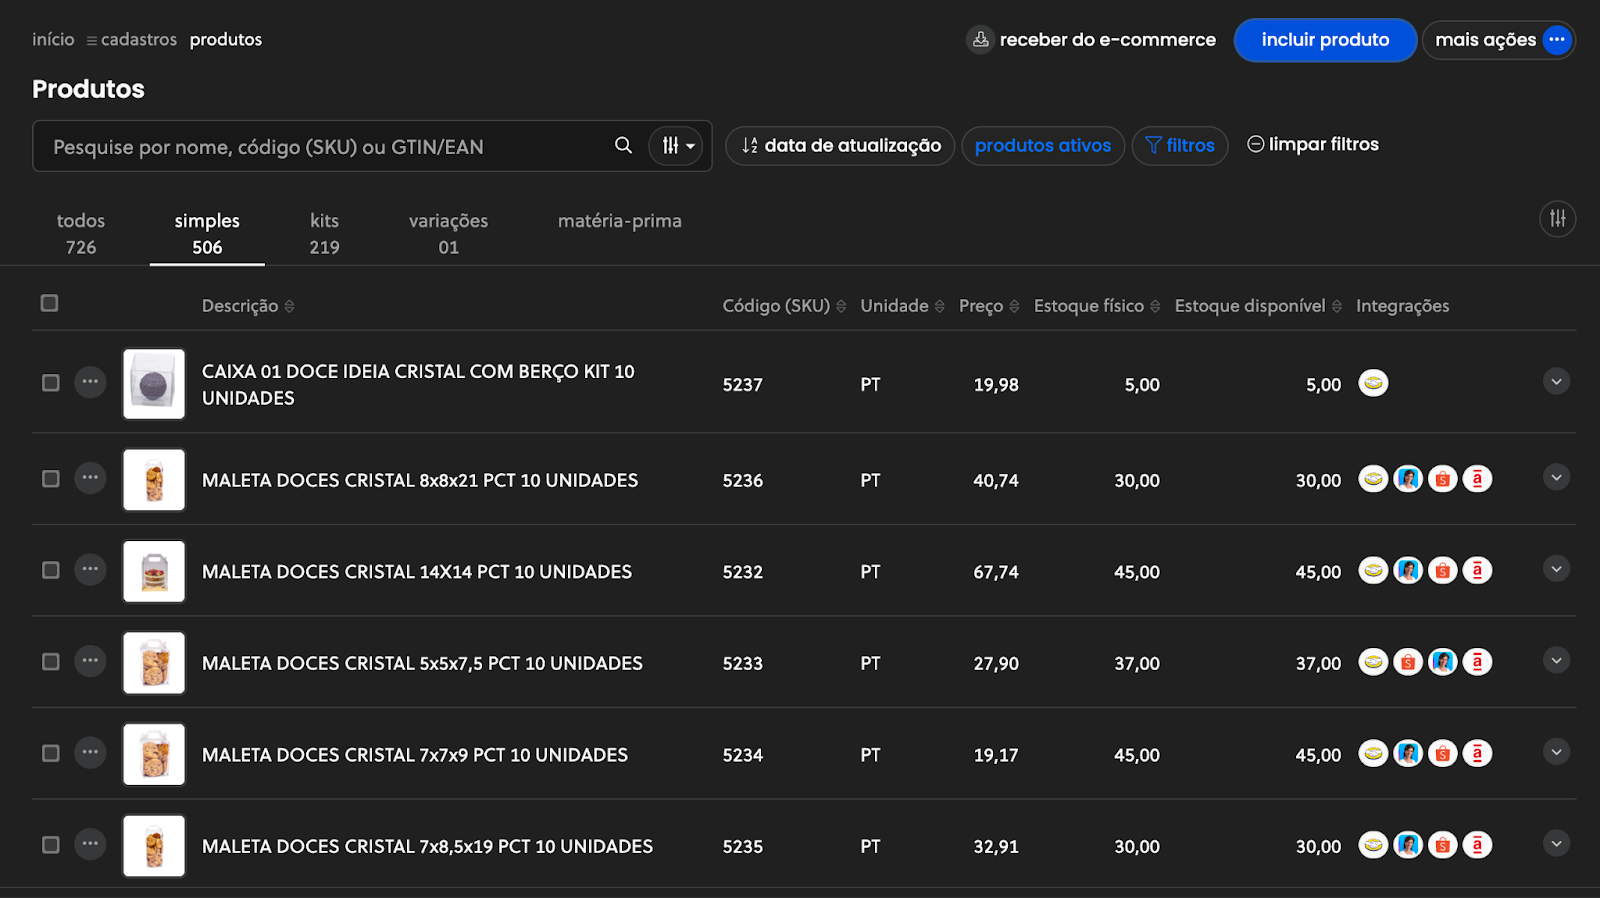Expand row details for SKU 5234

point(1556,752)
